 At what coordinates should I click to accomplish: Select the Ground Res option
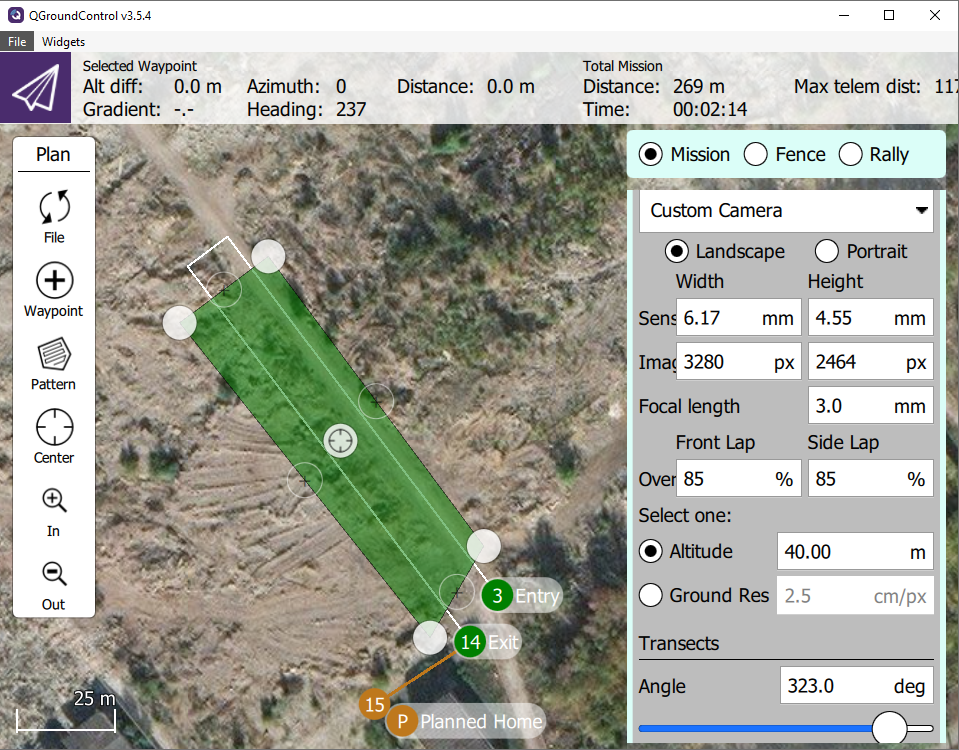click(x=651, y=595)
